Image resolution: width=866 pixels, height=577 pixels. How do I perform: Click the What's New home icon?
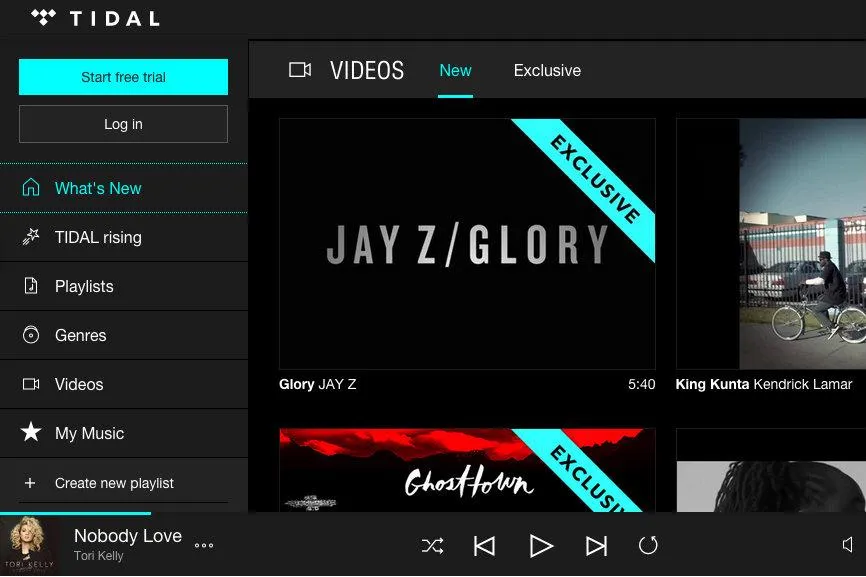(x=31, y=188)
